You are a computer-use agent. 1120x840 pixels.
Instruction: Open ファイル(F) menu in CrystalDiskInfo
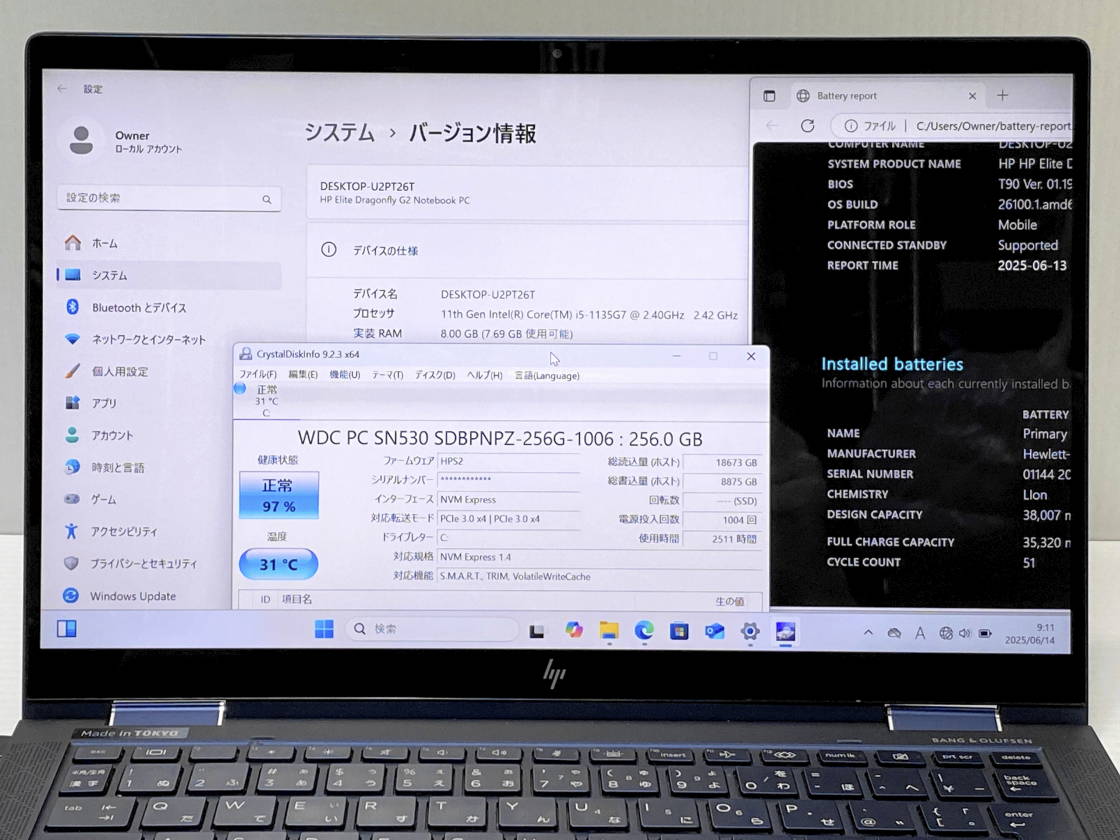coord(258,374)
